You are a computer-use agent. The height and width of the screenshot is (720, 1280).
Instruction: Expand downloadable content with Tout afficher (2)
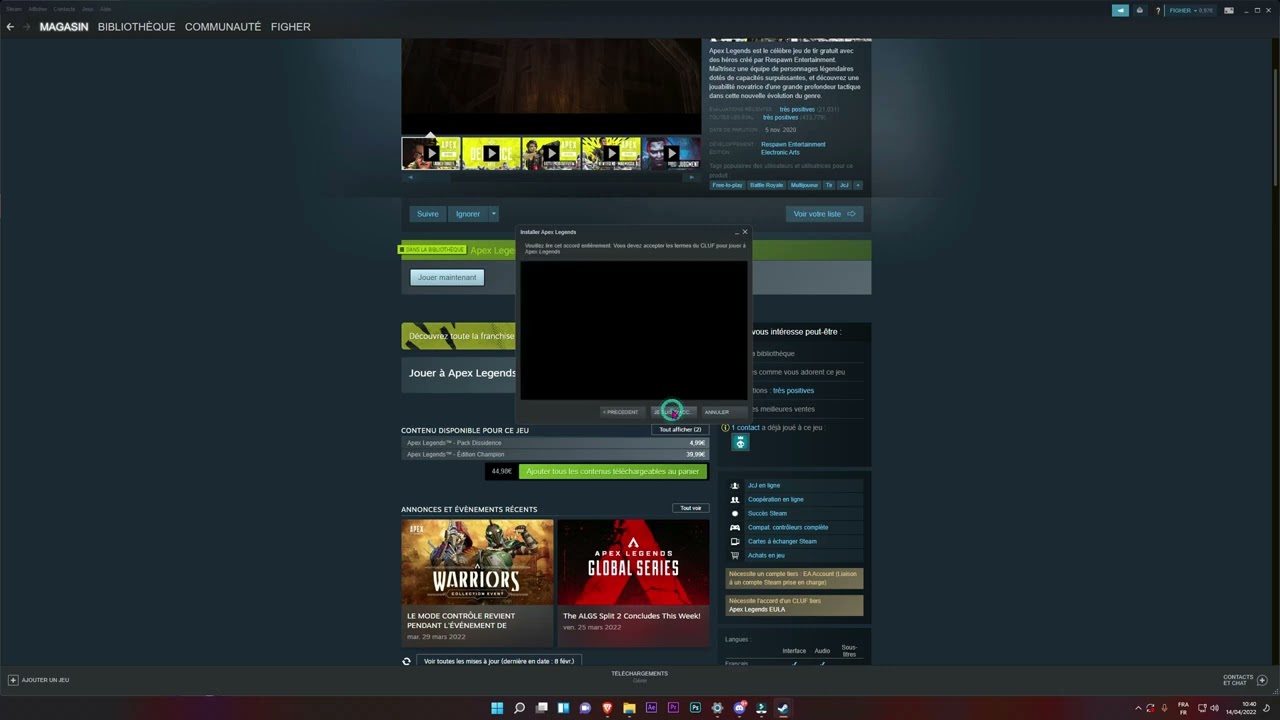(x=680, y=429)
